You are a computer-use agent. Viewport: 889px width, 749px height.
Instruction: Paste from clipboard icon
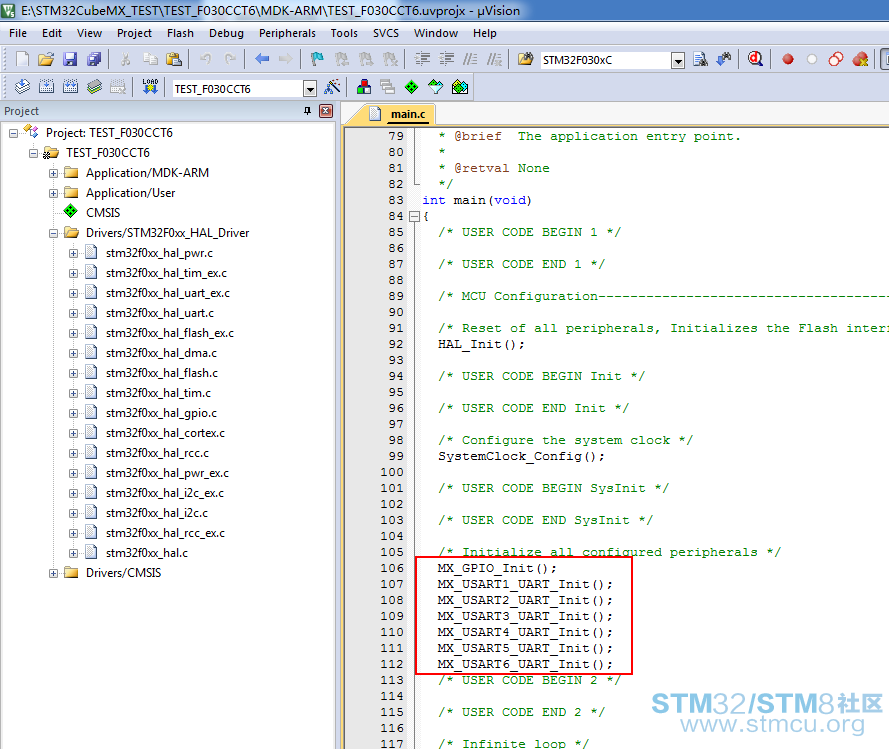pyautogui.click(x=173, y=59)
